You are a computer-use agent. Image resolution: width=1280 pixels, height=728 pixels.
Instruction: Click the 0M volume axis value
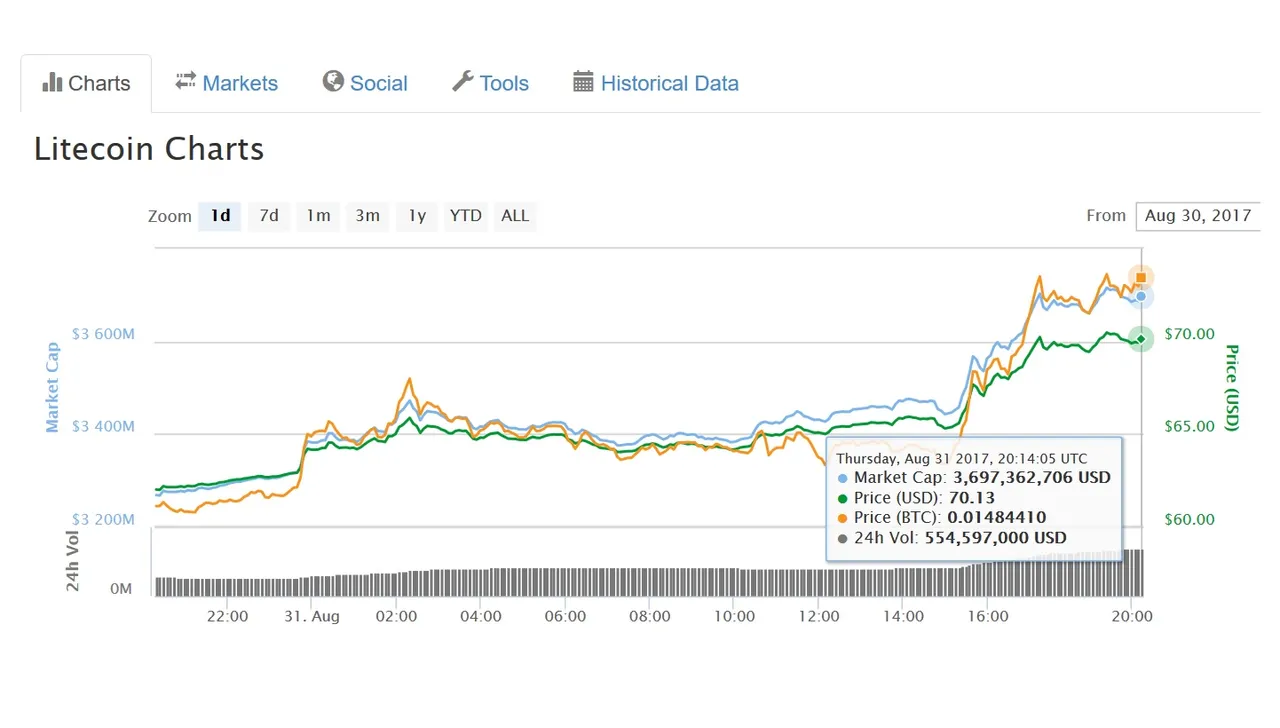point(121,589)
